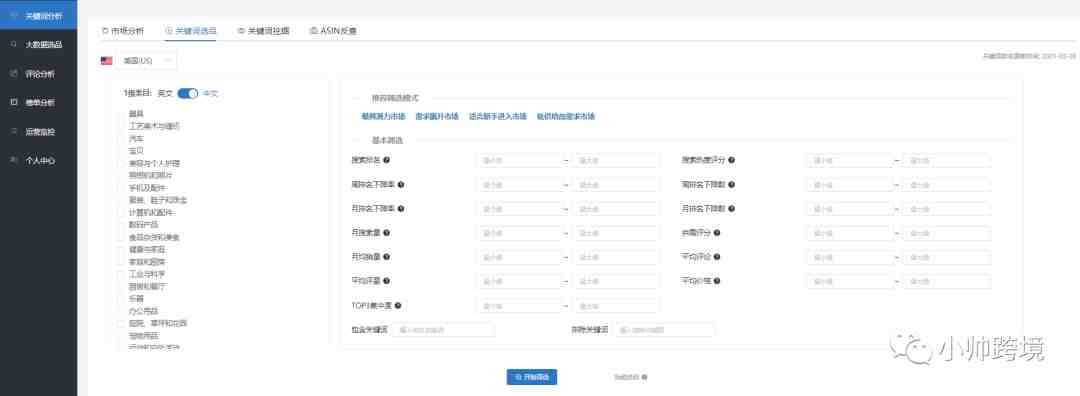This screenshot has height=396, width=1080.
Task: Check the 办公用品 category checkbox
Action: (121, 311)
